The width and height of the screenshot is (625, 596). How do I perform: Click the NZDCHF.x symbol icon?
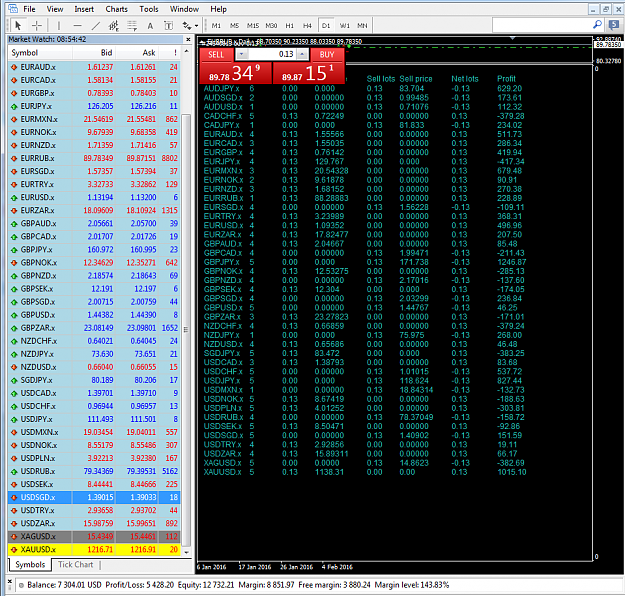click(x=14, y=341)
